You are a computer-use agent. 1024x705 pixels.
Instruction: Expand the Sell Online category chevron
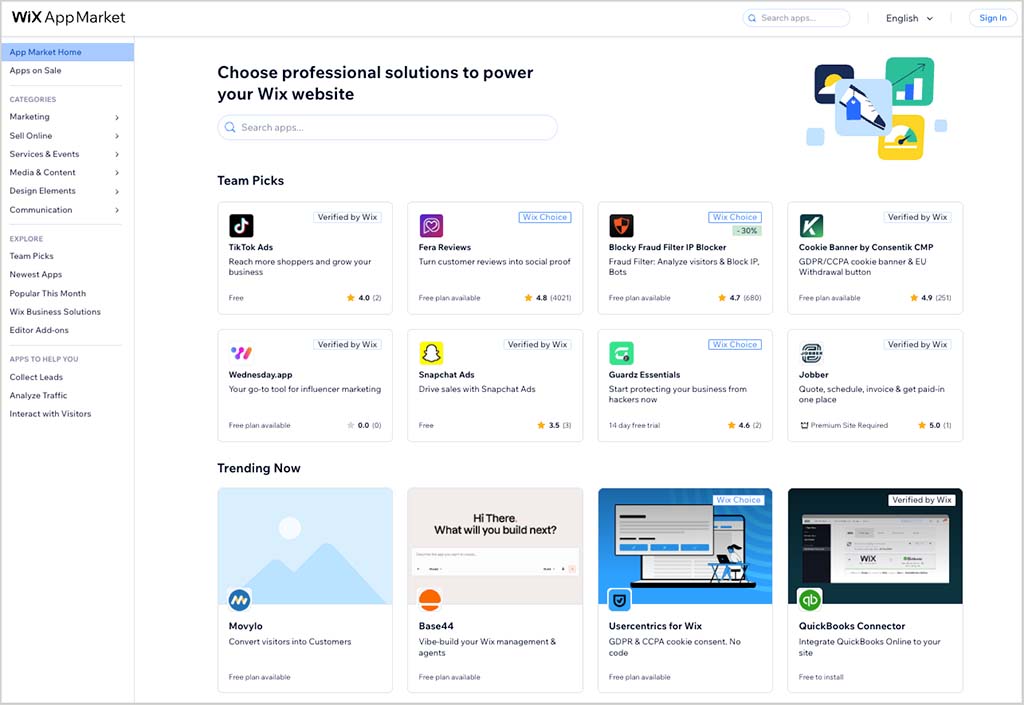[117, 136]
